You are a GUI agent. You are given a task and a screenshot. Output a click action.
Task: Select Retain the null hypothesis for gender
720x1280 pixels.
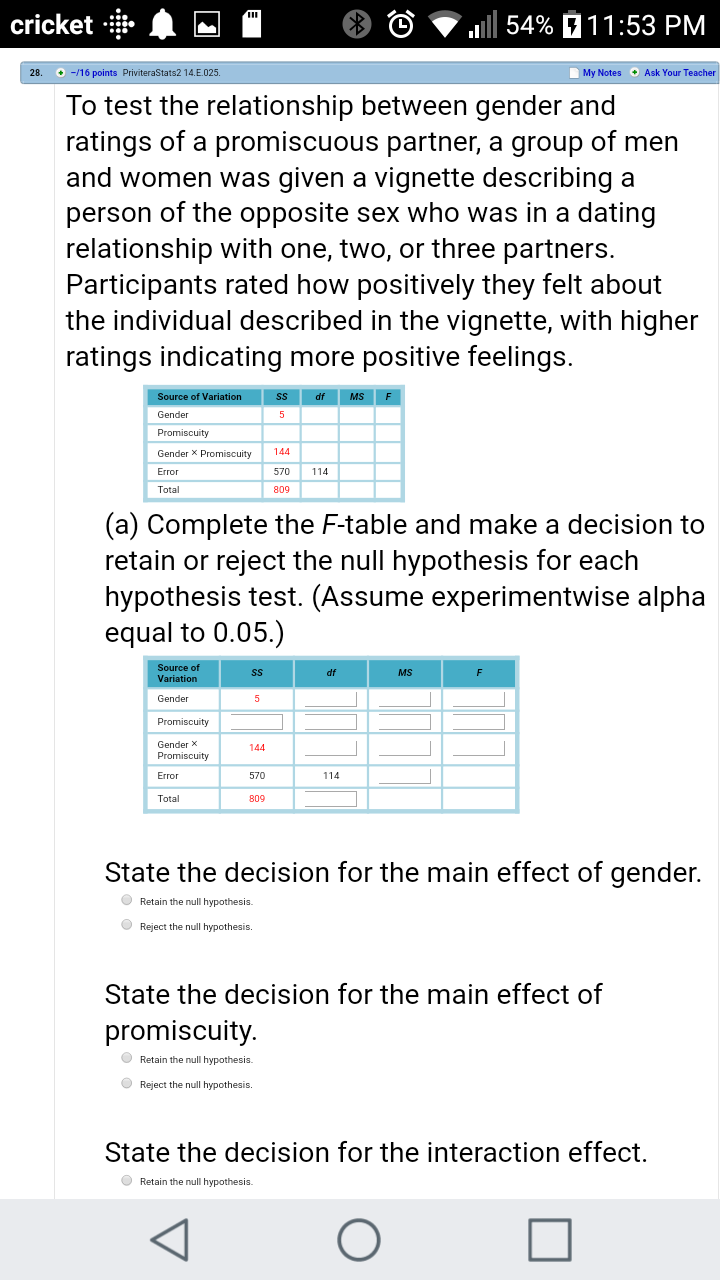coord(127,900)
